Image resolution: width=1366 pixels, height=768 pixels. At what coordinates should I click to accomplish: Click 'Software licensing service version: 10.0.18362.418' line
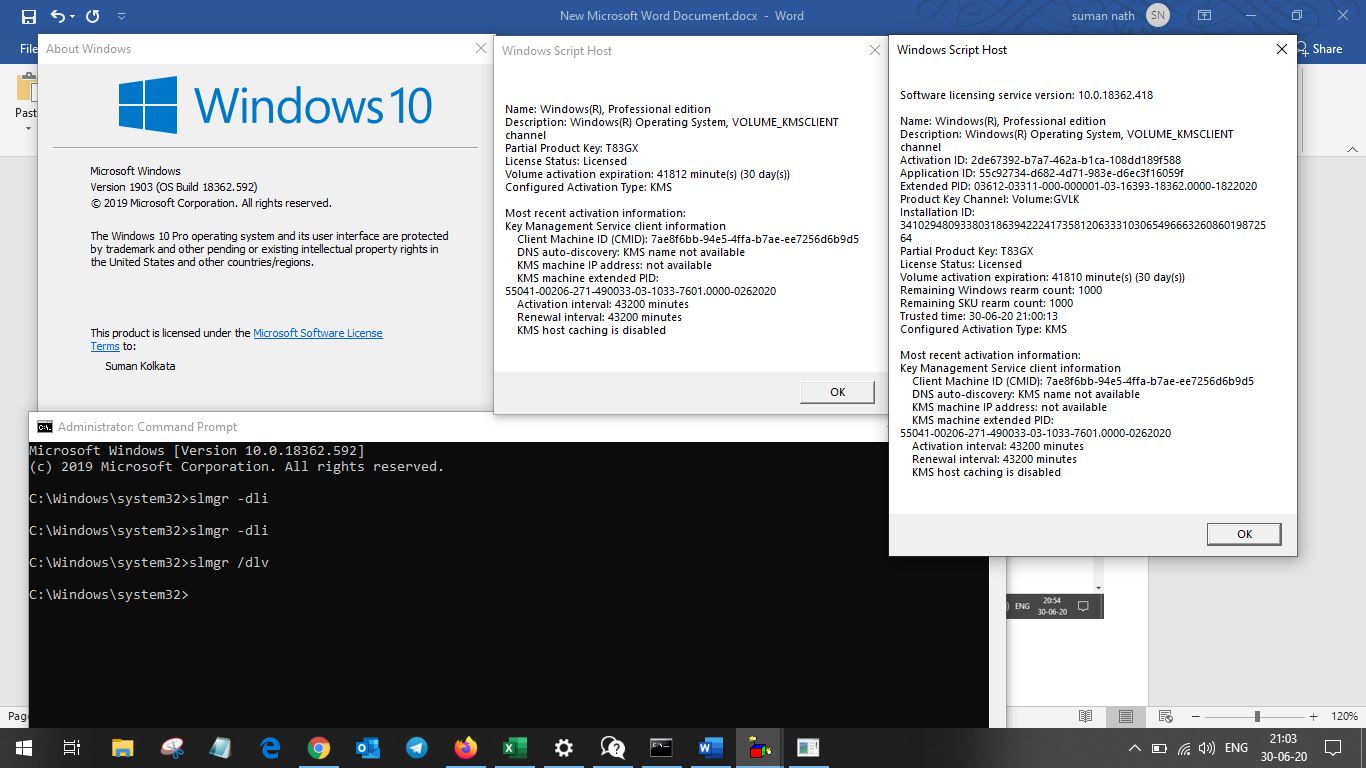(1026, 95)
